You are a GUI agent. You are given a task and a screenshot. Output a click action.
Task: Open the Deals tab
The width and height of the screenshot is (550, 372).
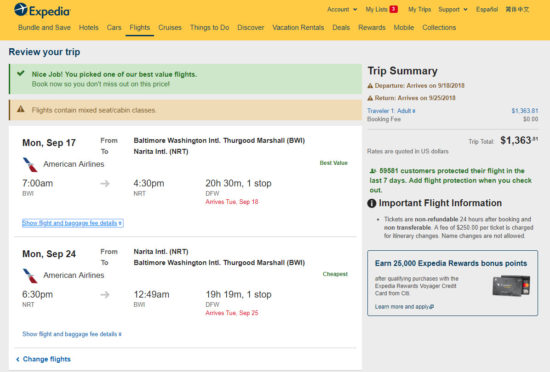(341, 27)
